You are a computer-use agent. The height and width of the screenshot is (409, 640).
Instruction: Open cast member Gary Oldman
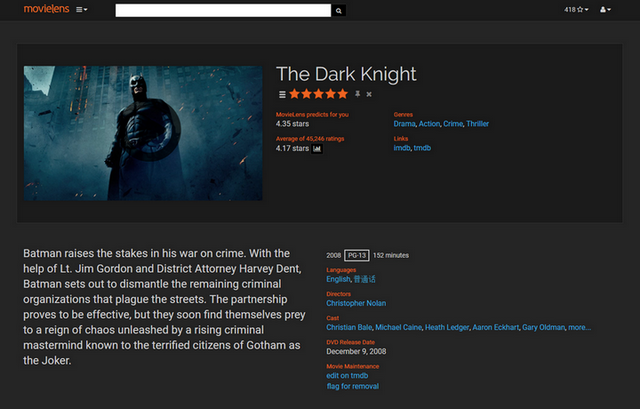(543, 327)
